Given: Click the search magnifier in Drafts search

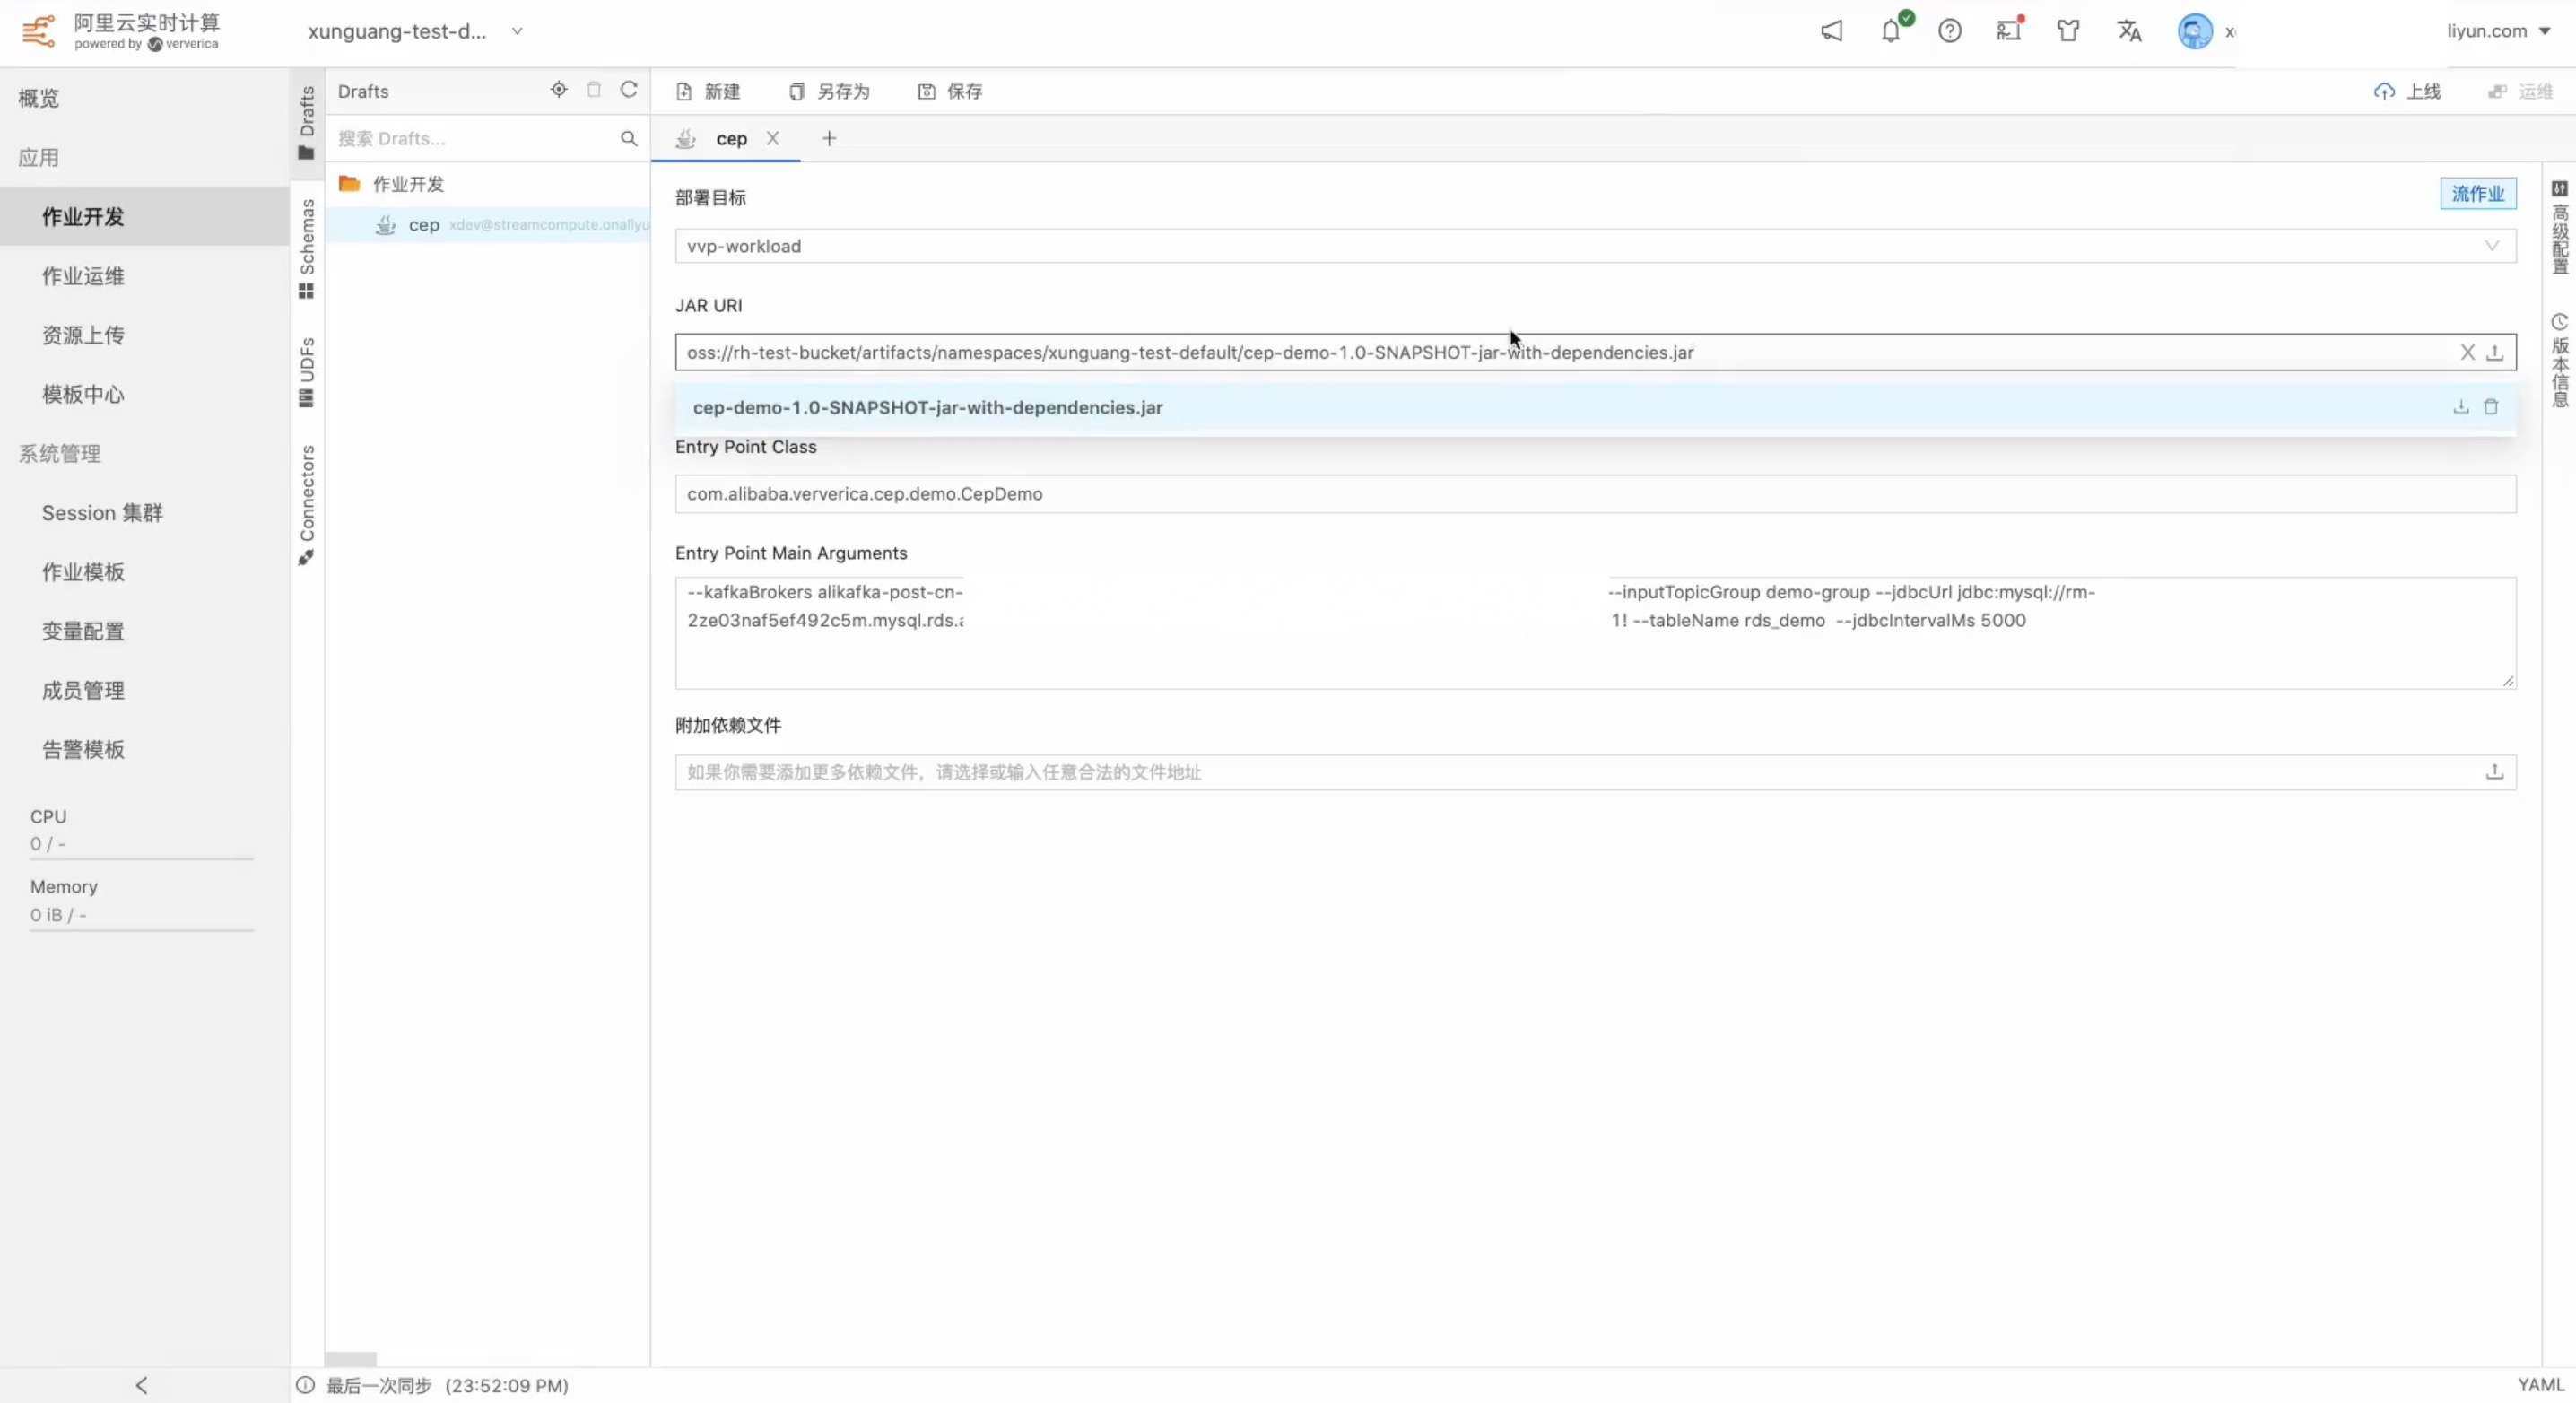Looking at the screenshot, I should pyautogui.click(x=628, y=138).
